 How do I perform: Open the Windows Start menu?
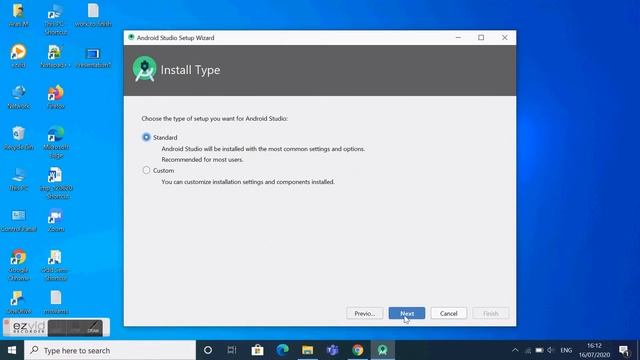click(12, 350)
